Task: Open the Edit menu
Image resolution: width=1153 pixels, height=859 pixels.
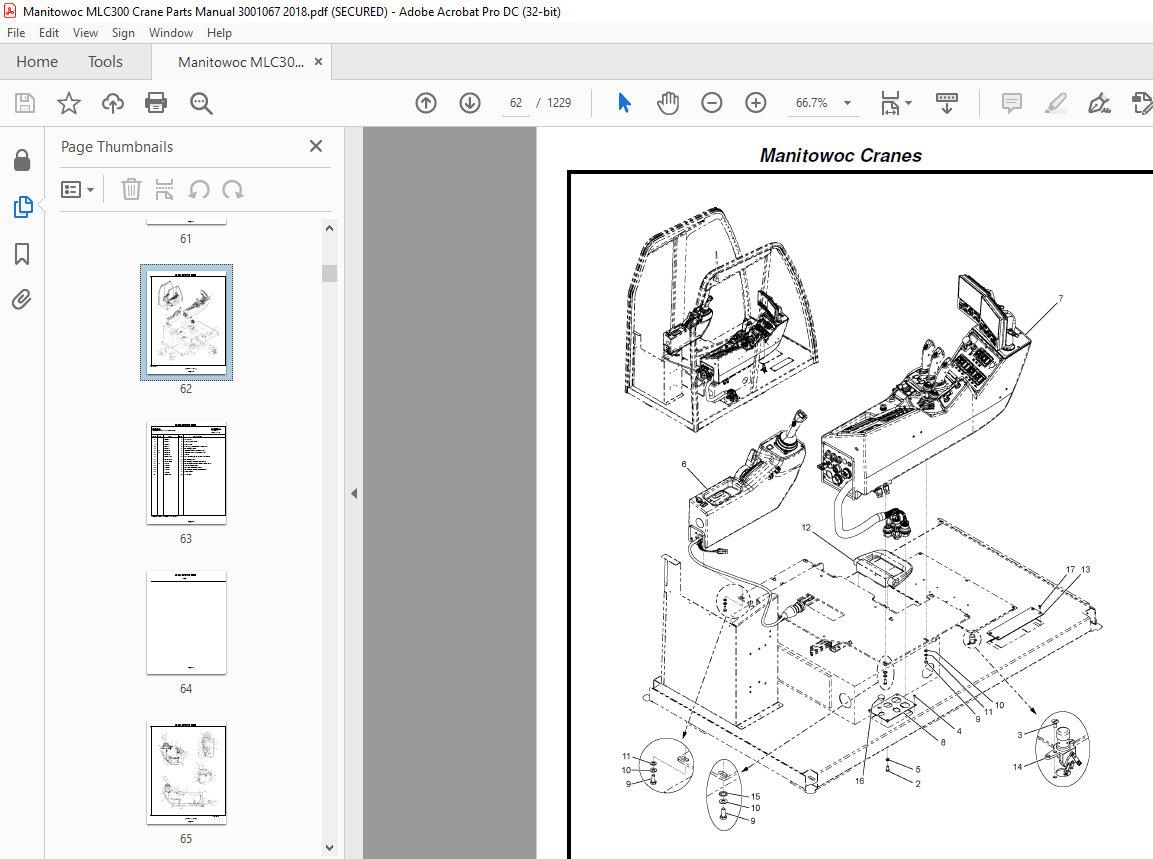Action: (49, 33)
